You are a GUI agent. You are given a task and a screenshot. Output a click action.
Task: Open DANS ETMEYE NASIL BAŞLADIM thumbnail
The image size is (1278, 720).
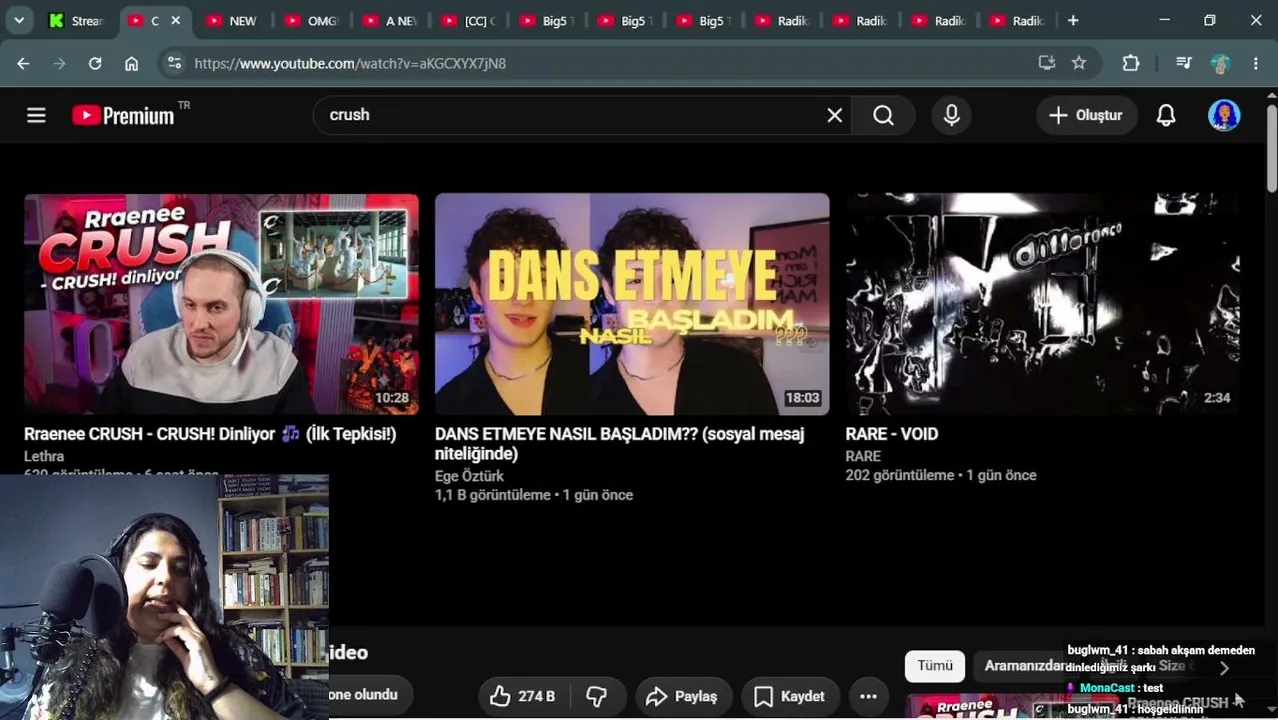click(x=632, y=304)
